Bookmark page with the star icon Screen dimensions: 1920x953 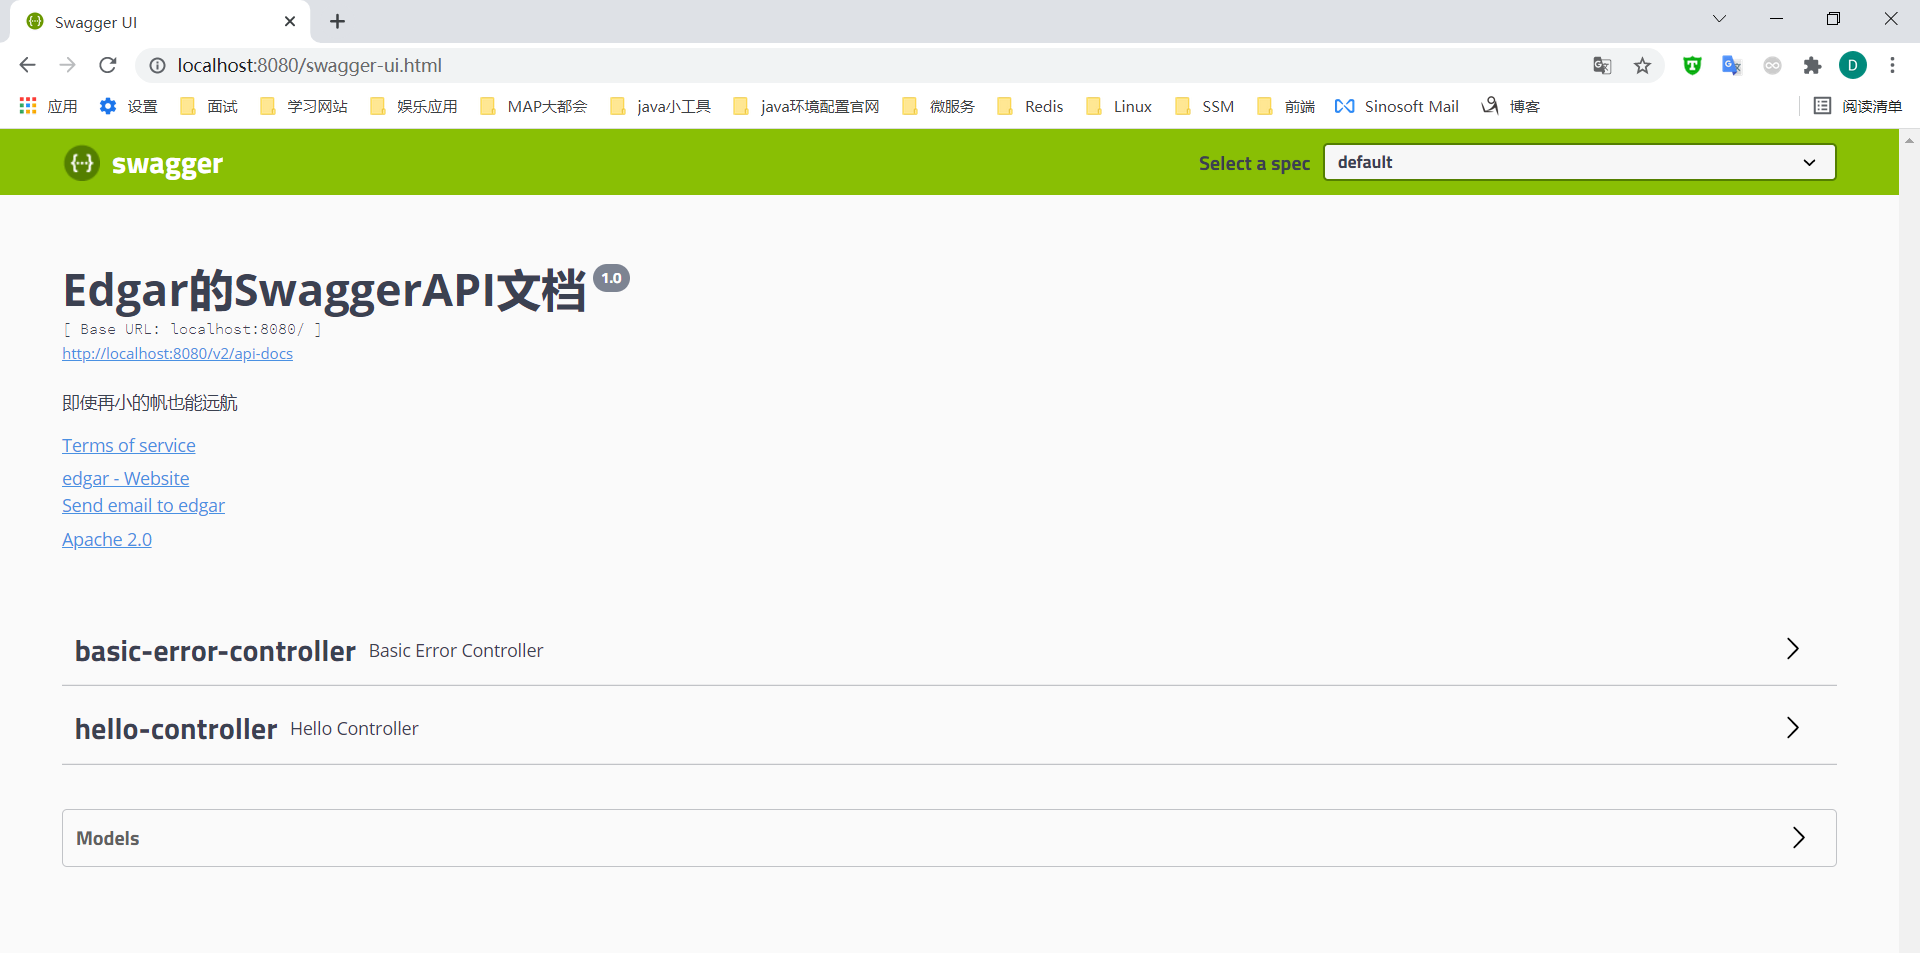[1642, 66]
